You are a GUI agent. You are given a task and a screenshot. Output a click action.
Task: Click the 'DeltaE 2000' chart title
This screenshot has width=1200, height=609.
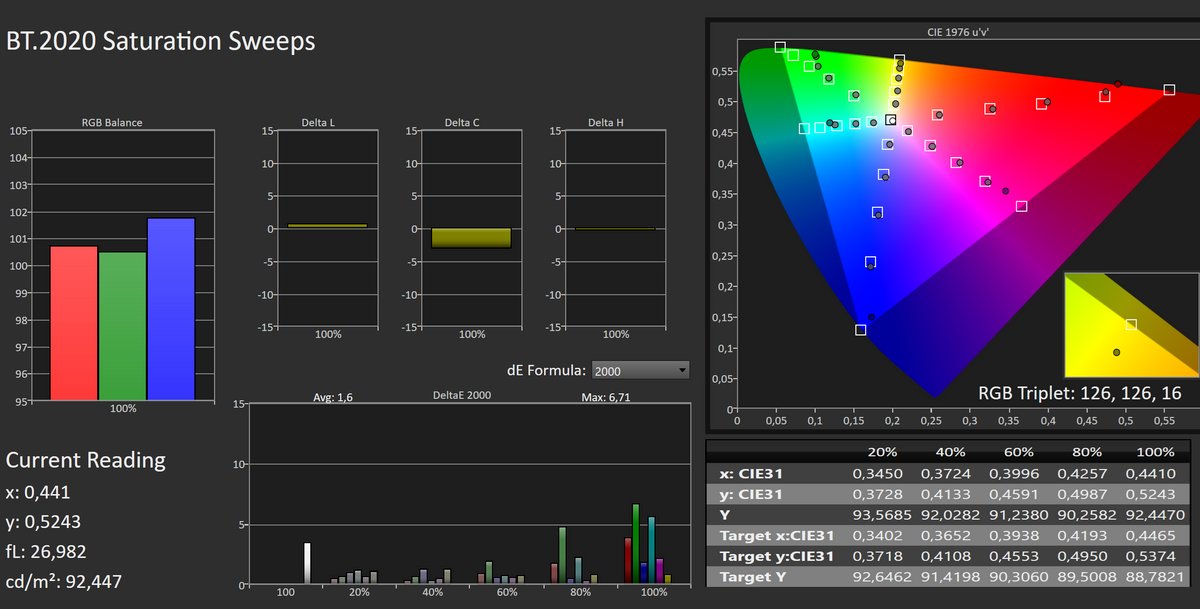click(462, 396)
